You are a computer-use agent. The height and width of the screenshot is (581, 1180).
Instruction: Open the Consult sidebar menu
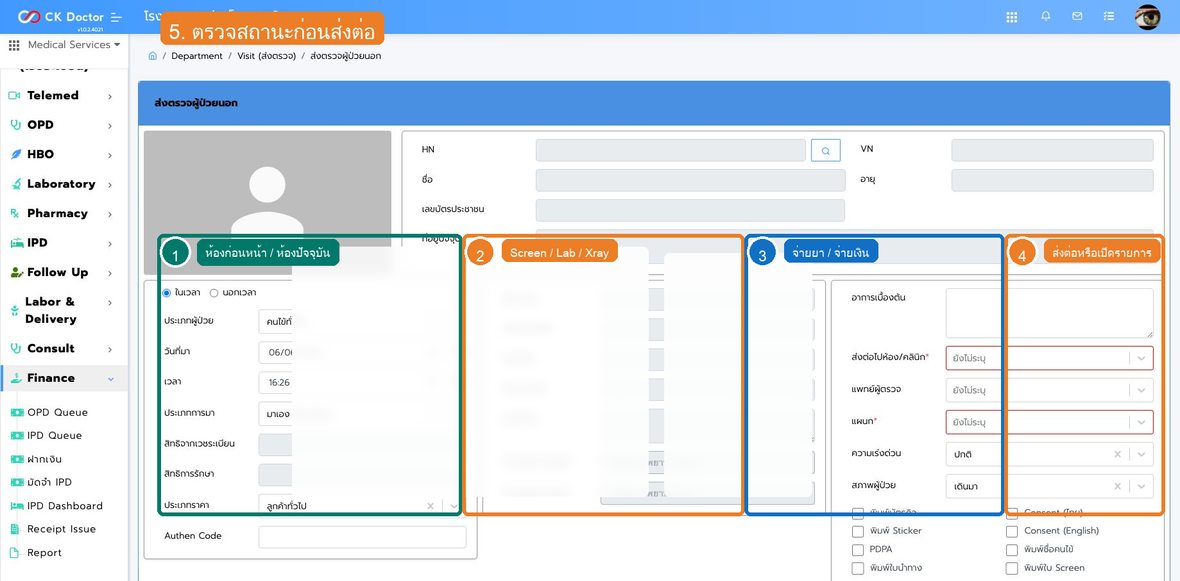[x=64, y=348]
